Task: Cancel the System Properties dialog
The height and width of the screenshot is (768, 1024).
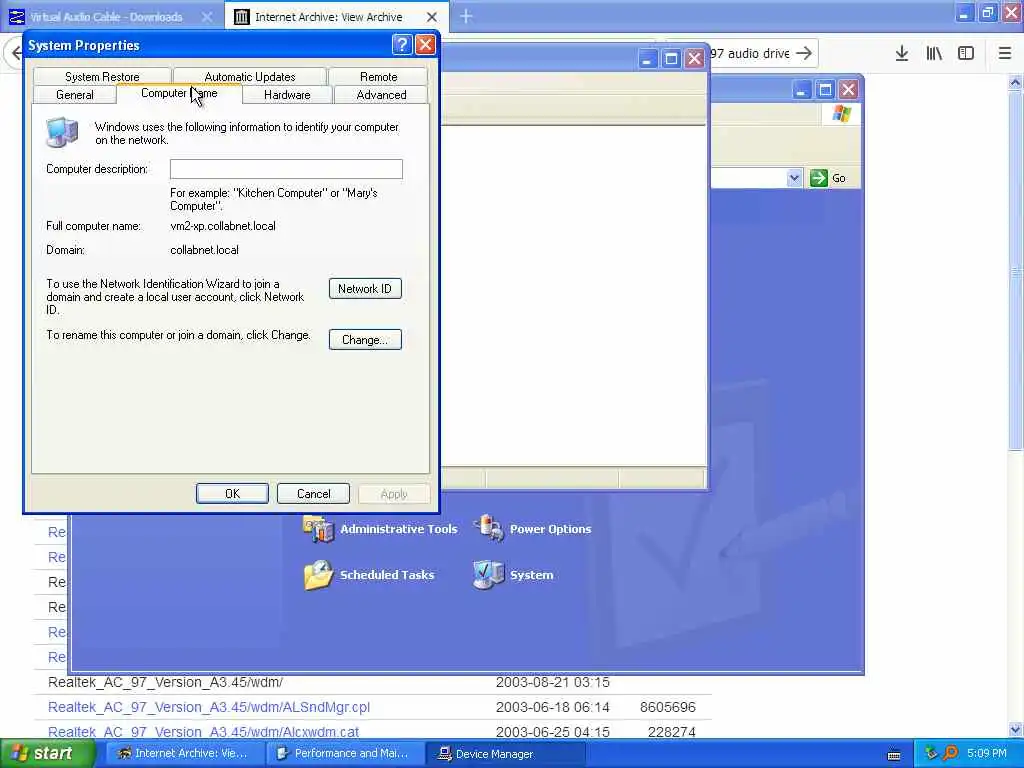Action: click(313, 494)
